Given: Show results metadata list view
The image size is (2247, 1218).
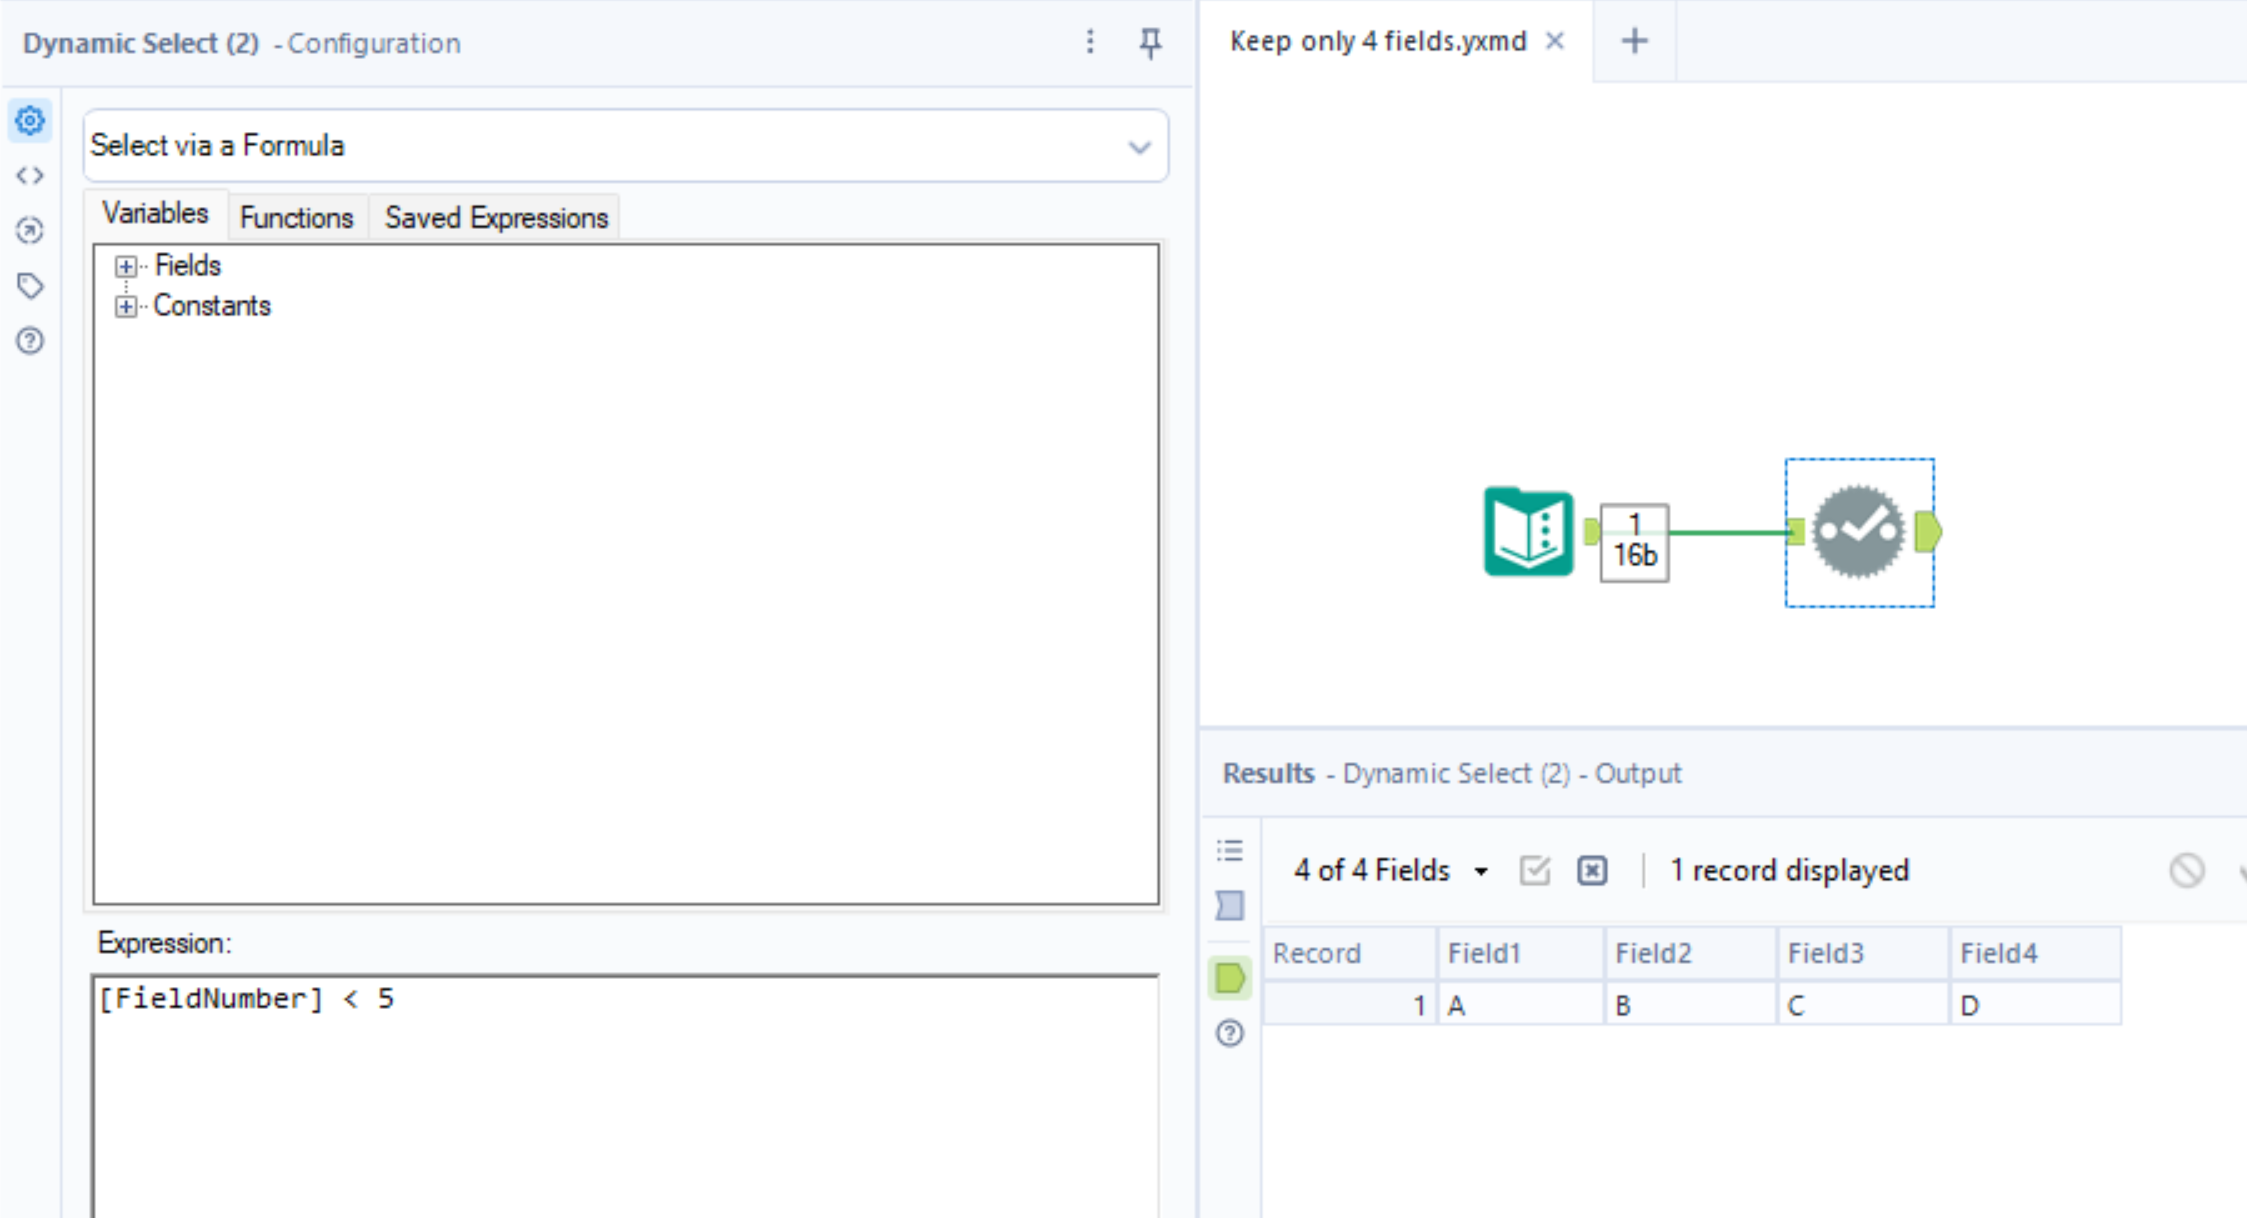Looking at the screenshot, I should click(1230, 851).
